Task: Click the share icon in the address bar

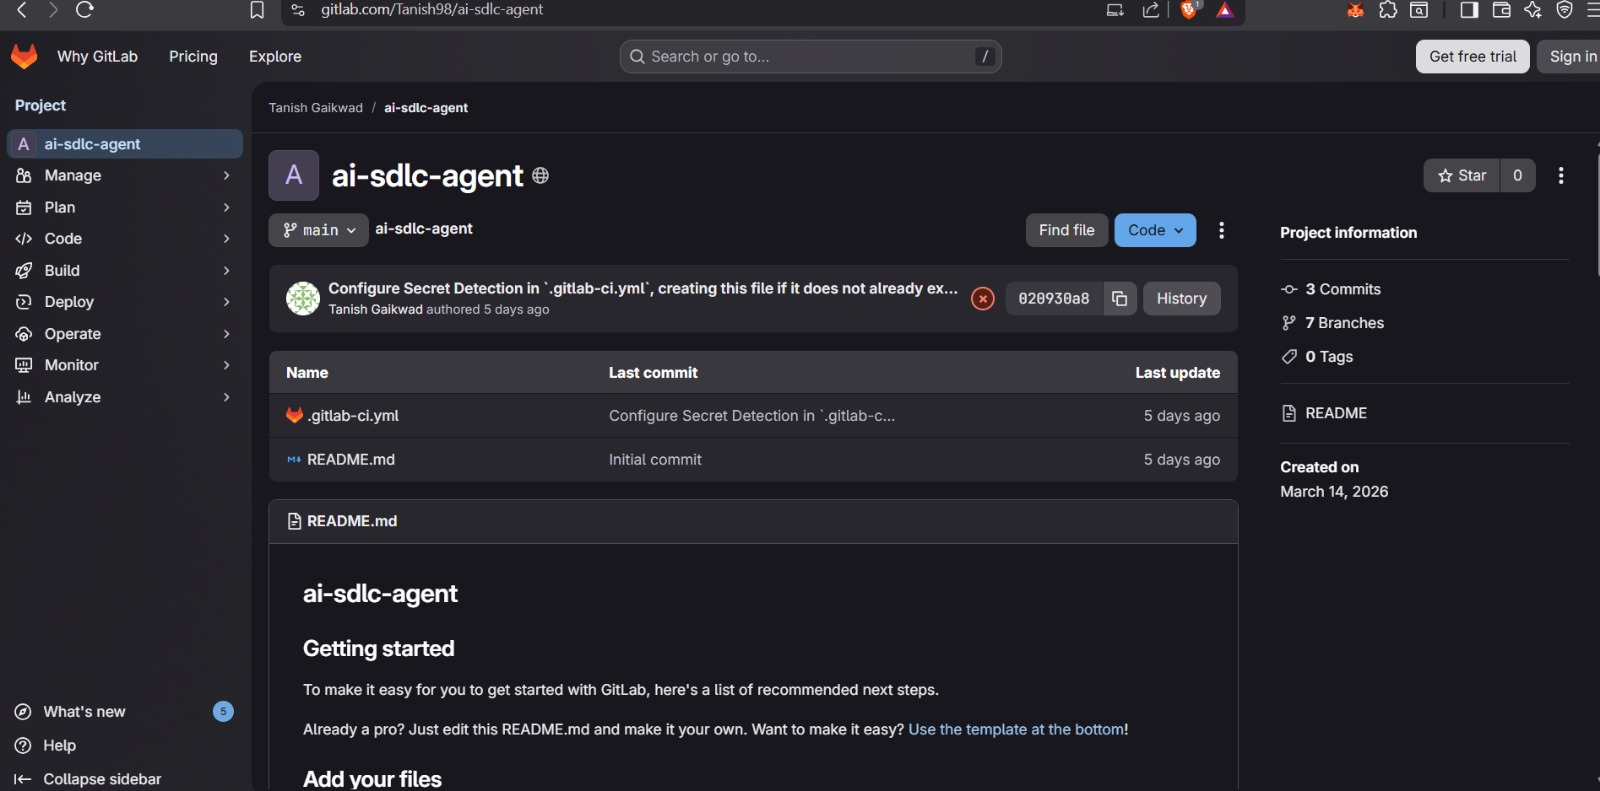Action: 1151,10
